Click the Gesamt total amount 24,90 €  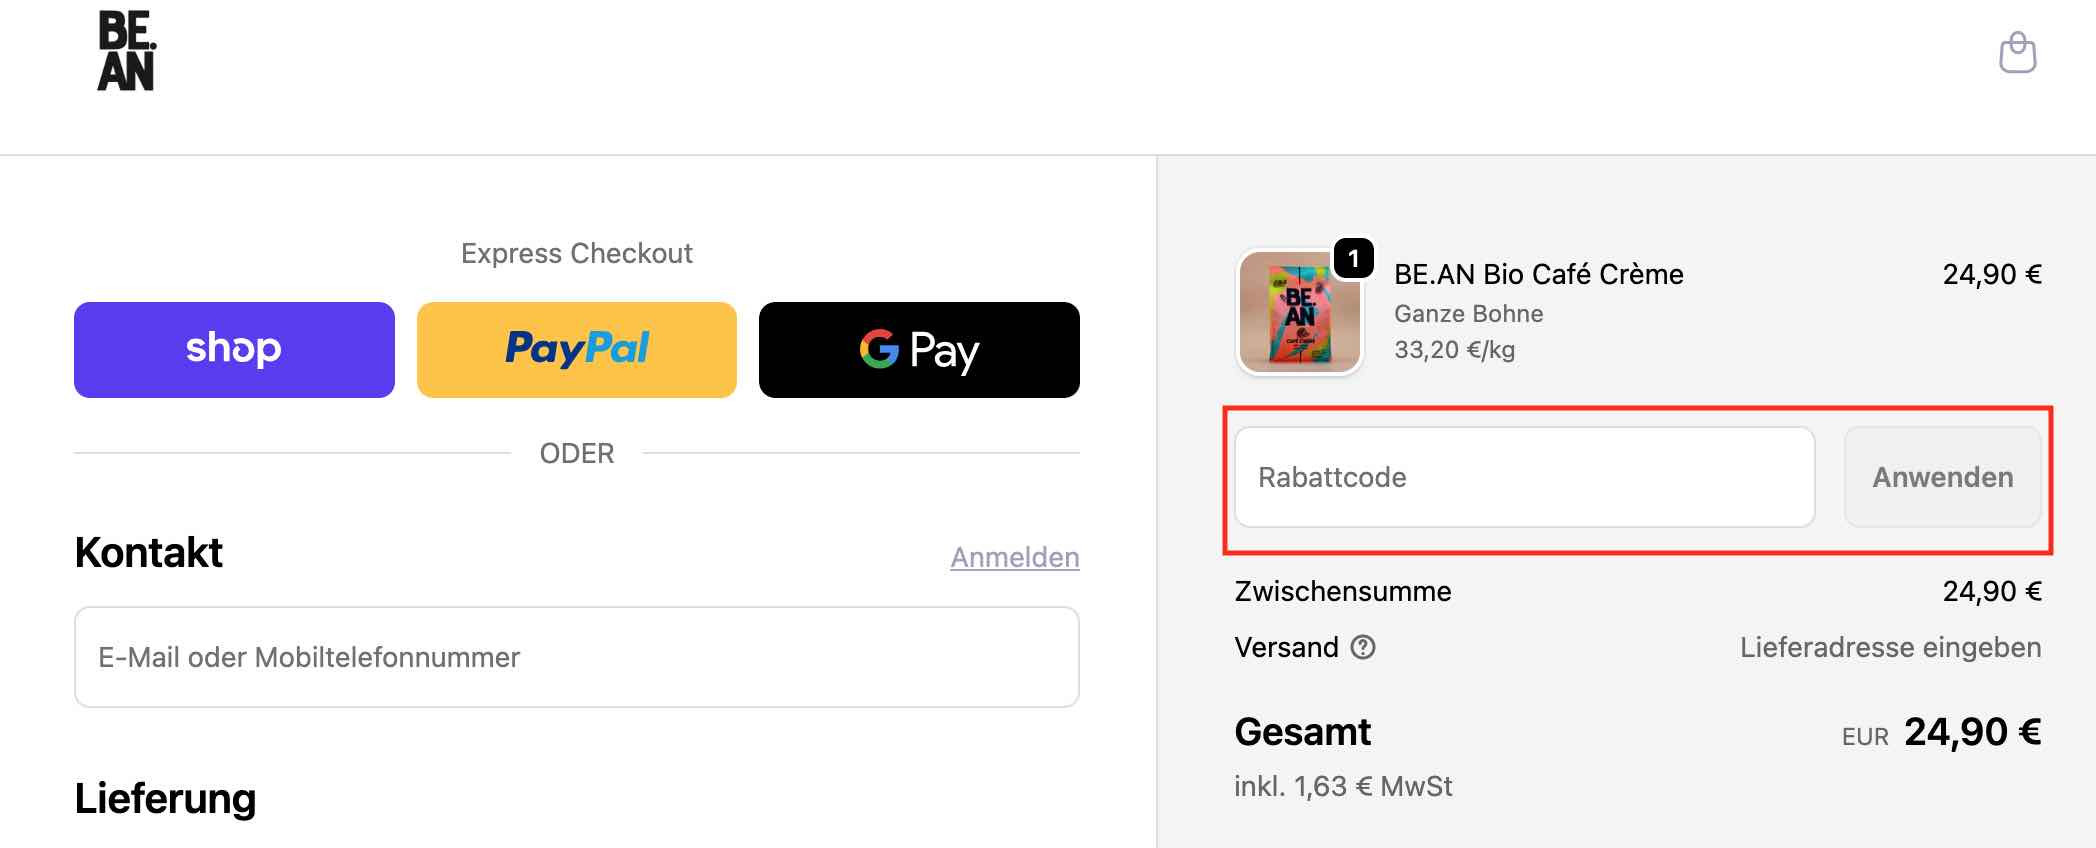click(1971, 733)
